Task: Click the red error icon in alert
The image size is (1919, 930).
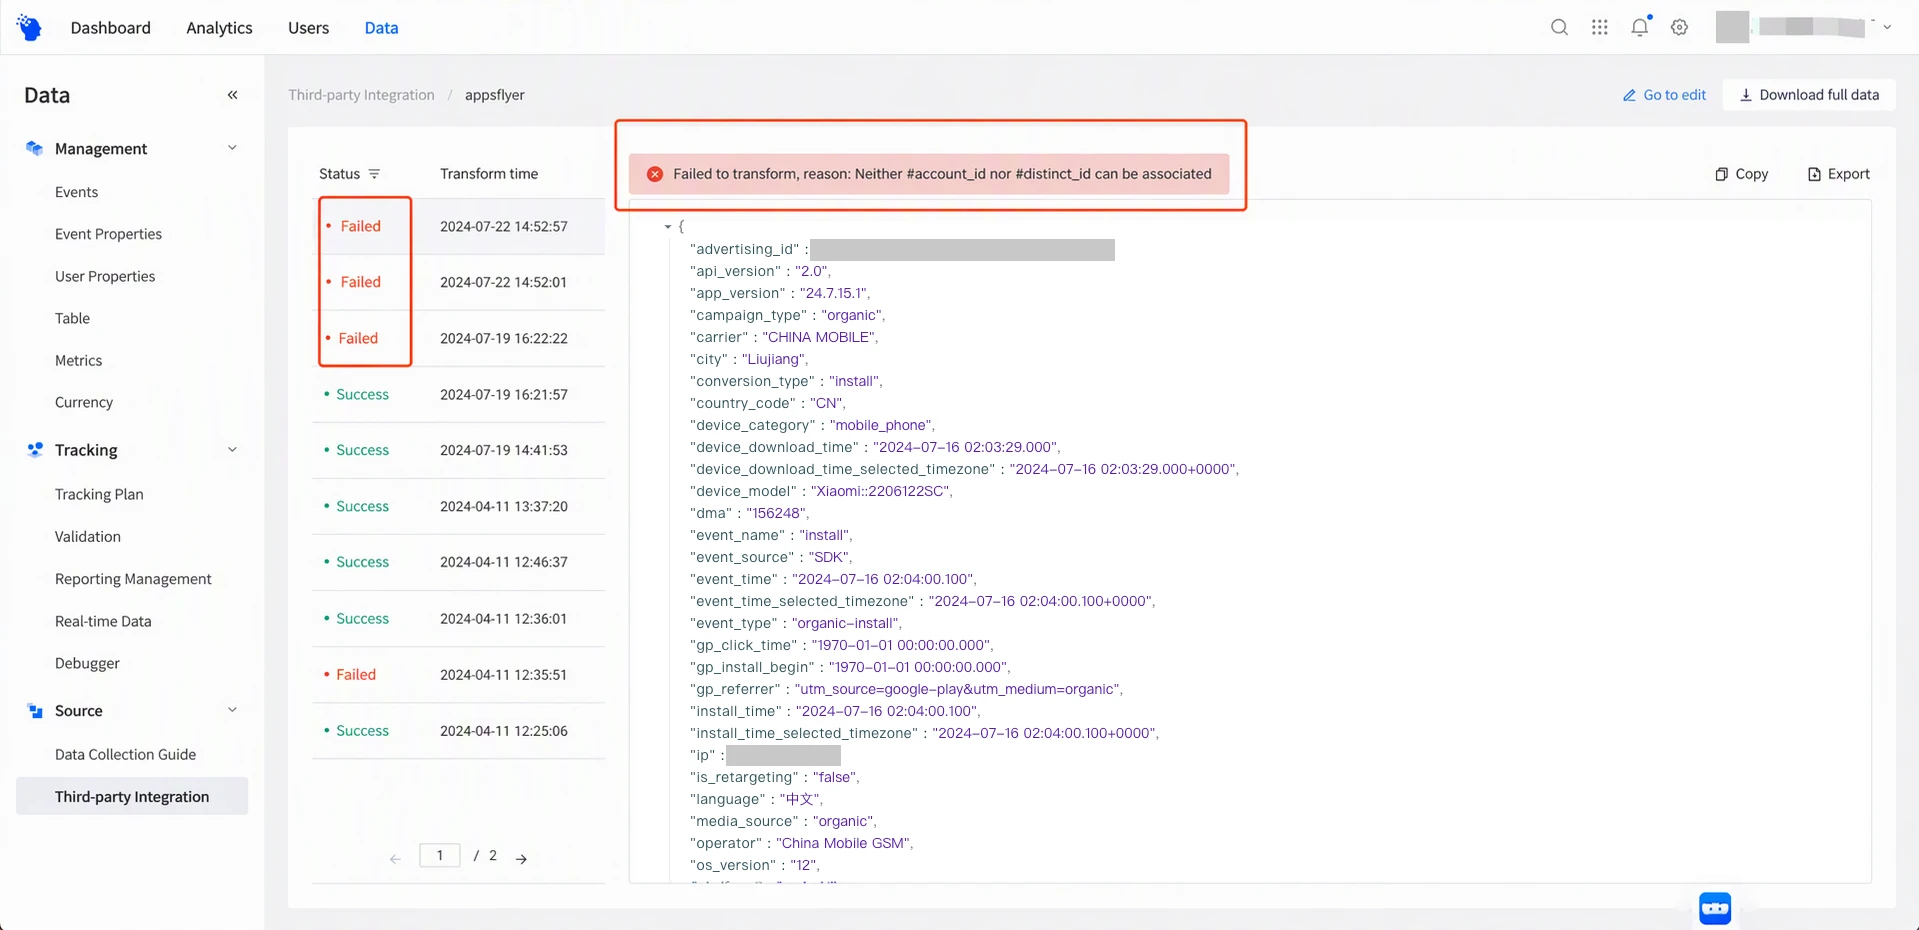Action: click(x=655, y=174)
